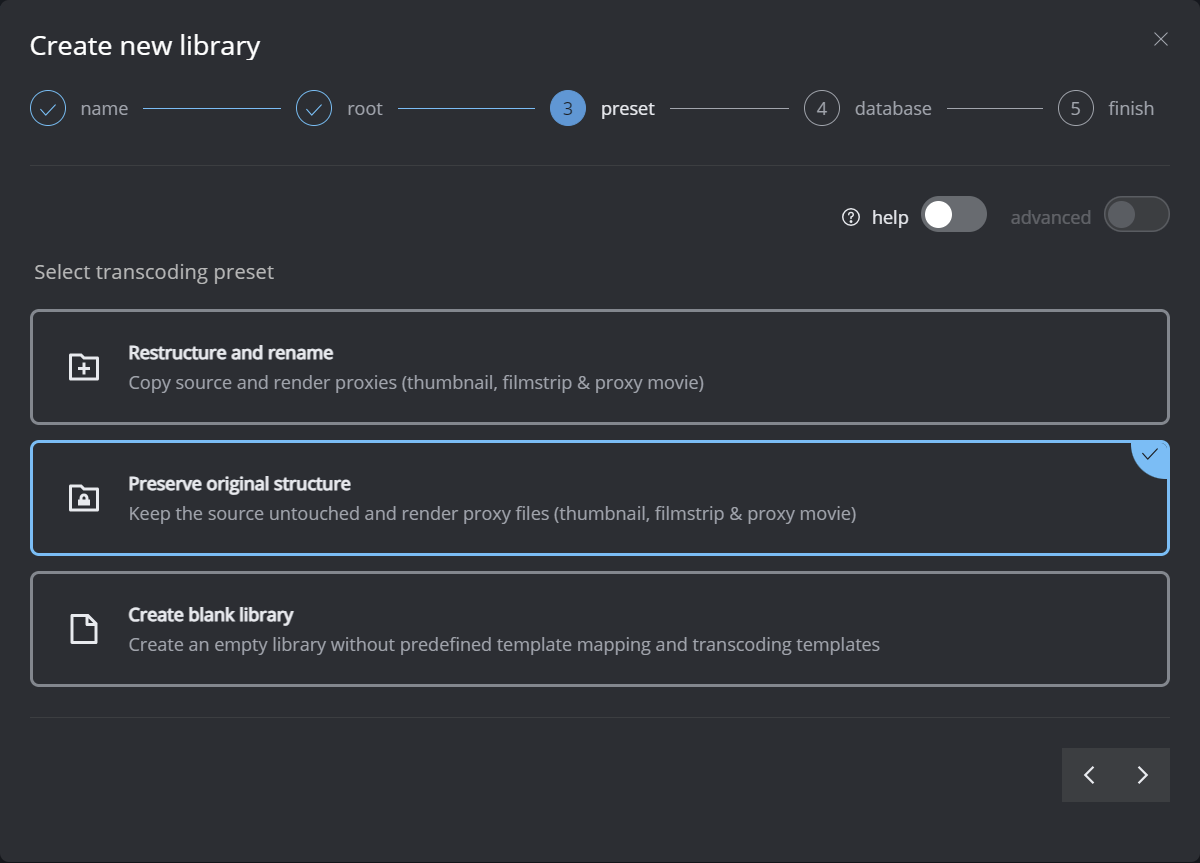Click the completed root step checkmark circle
The image size is (1200, 863).
(314, 108)
